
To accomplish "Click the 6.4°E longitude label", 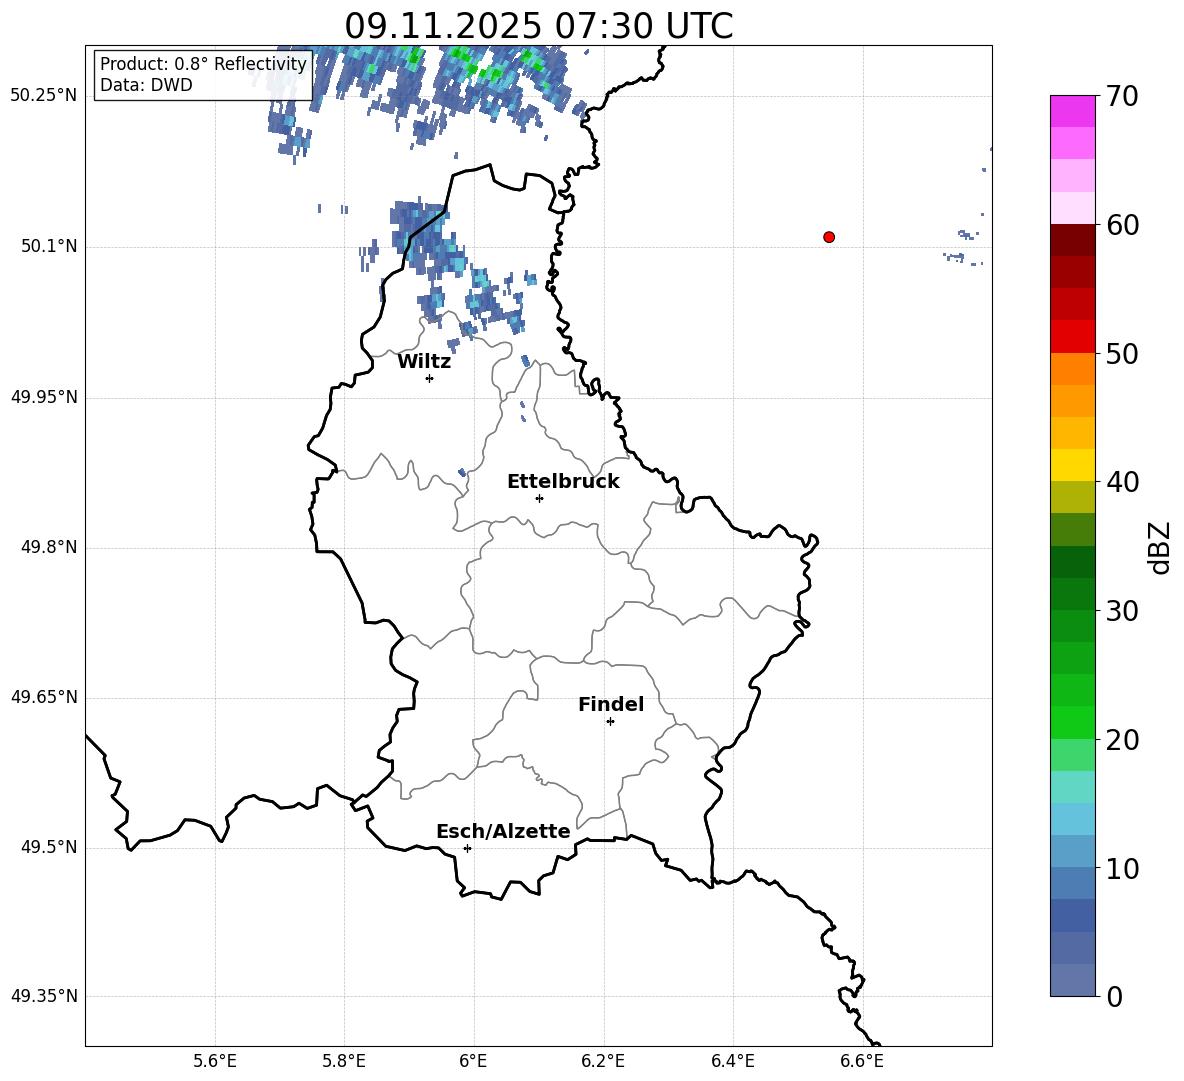I will [x=732, y=1061].
